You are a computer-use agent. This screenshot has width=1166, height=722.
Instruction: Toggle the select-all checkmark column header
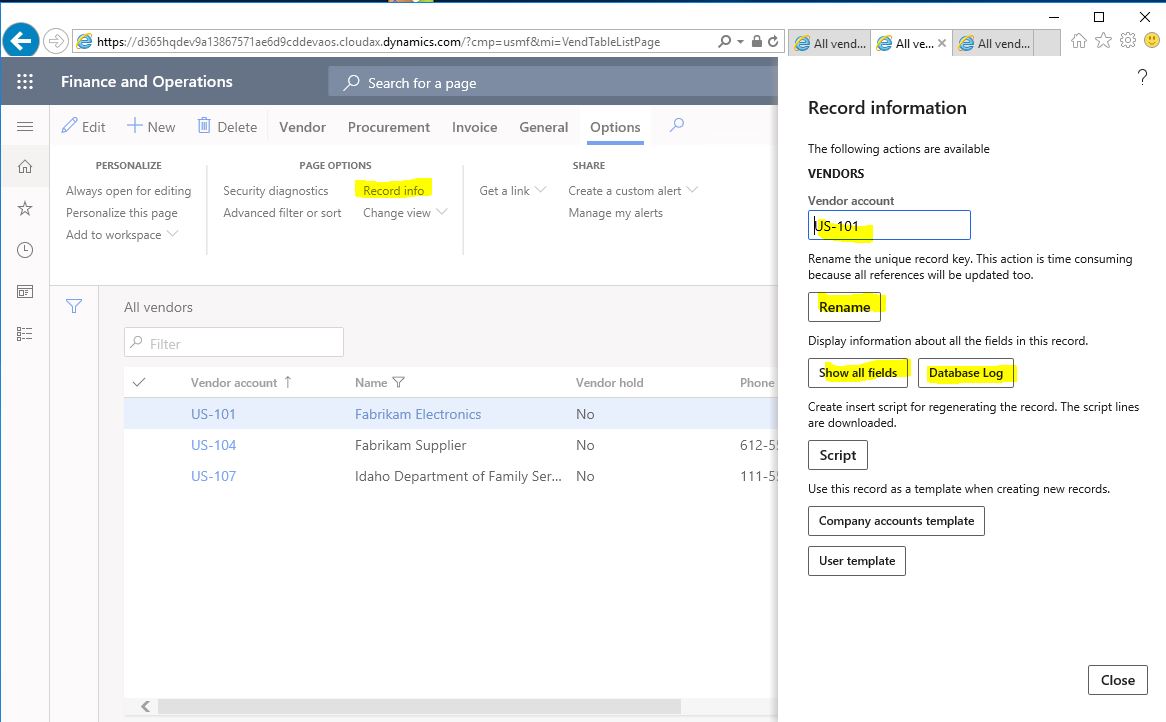pos(138,382)
